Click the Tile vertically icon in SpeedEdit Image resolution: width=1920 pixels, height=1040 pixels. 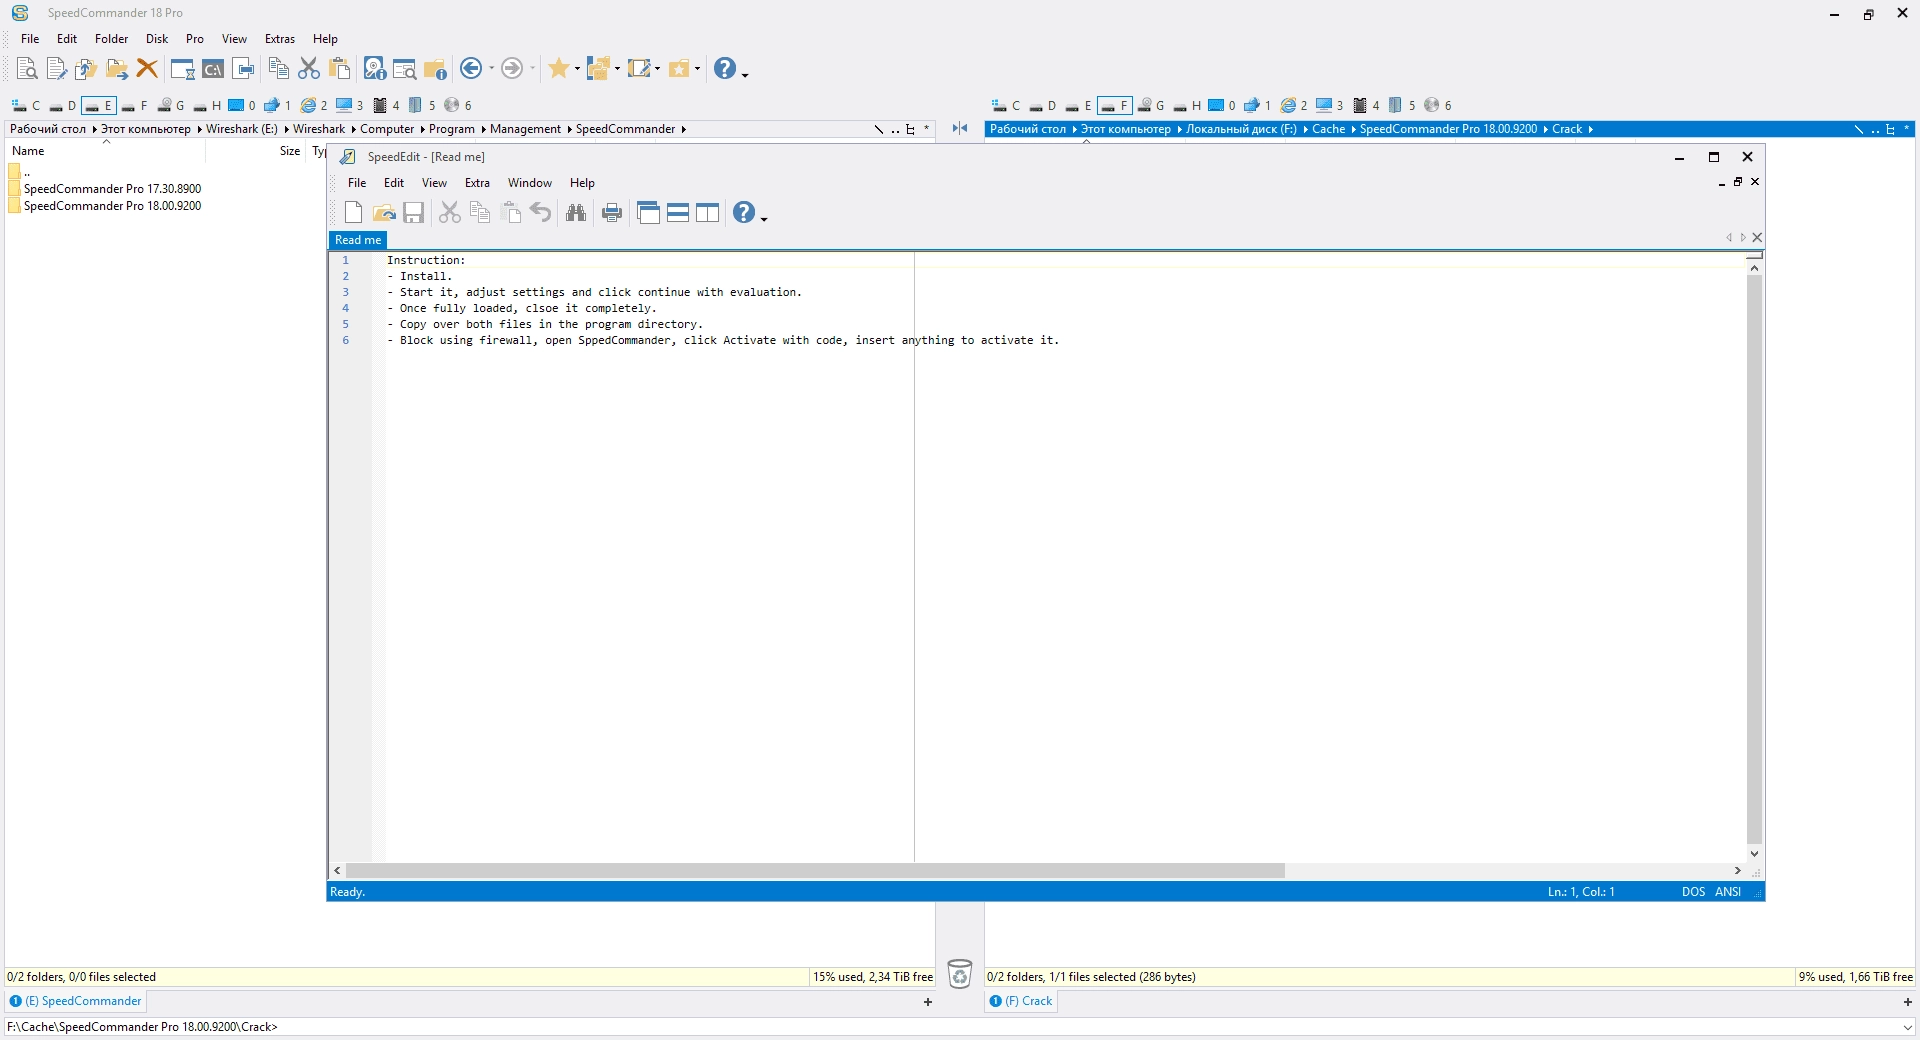point(708,212)
